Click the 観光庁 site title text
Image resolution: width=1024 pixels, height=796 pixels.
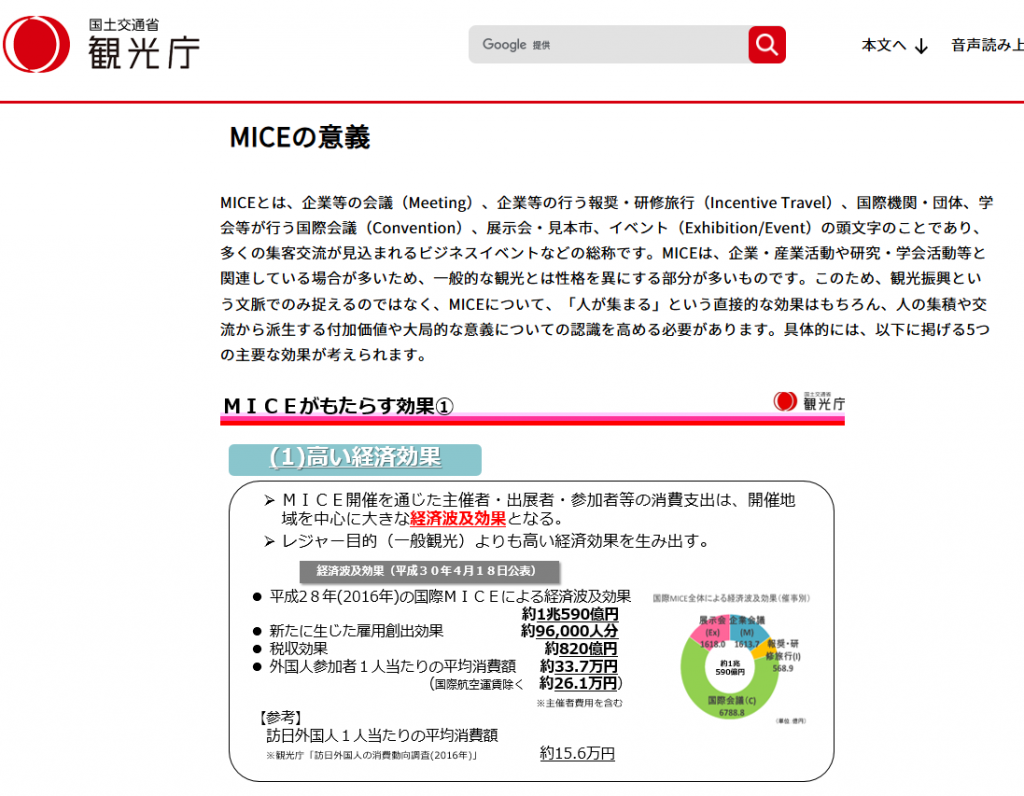(143, 50)
